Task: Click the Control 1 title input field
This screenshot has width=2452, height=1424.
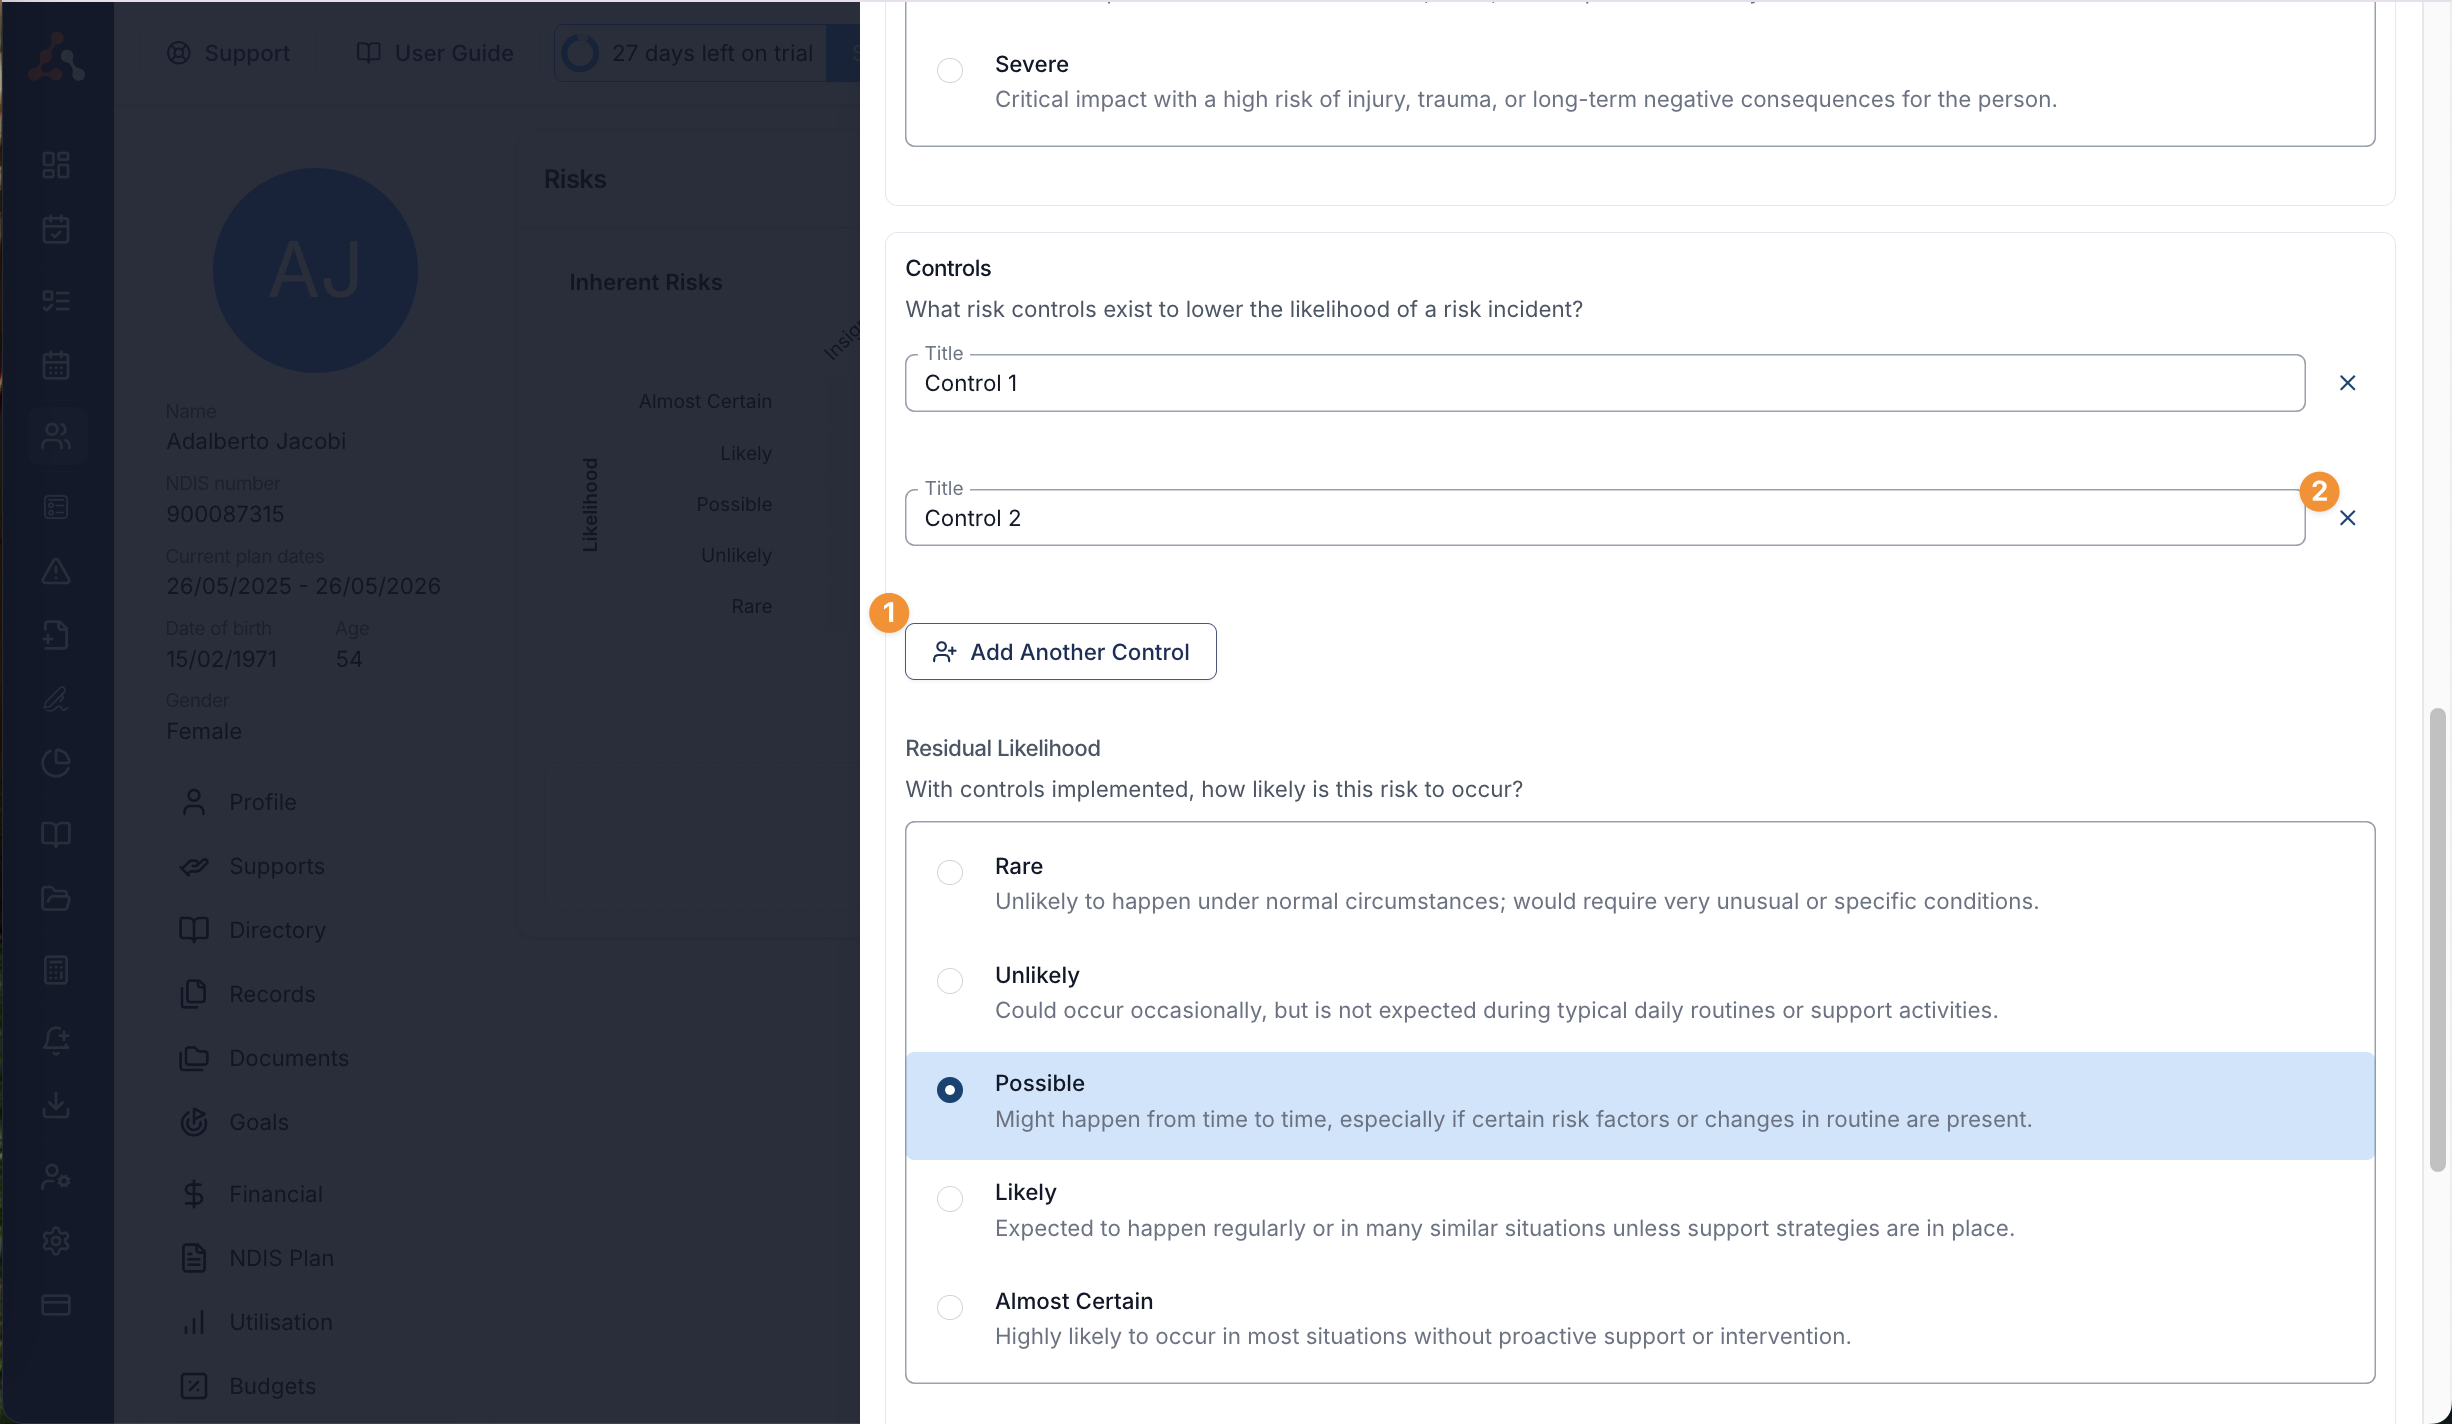Action: click(1605, 383)
